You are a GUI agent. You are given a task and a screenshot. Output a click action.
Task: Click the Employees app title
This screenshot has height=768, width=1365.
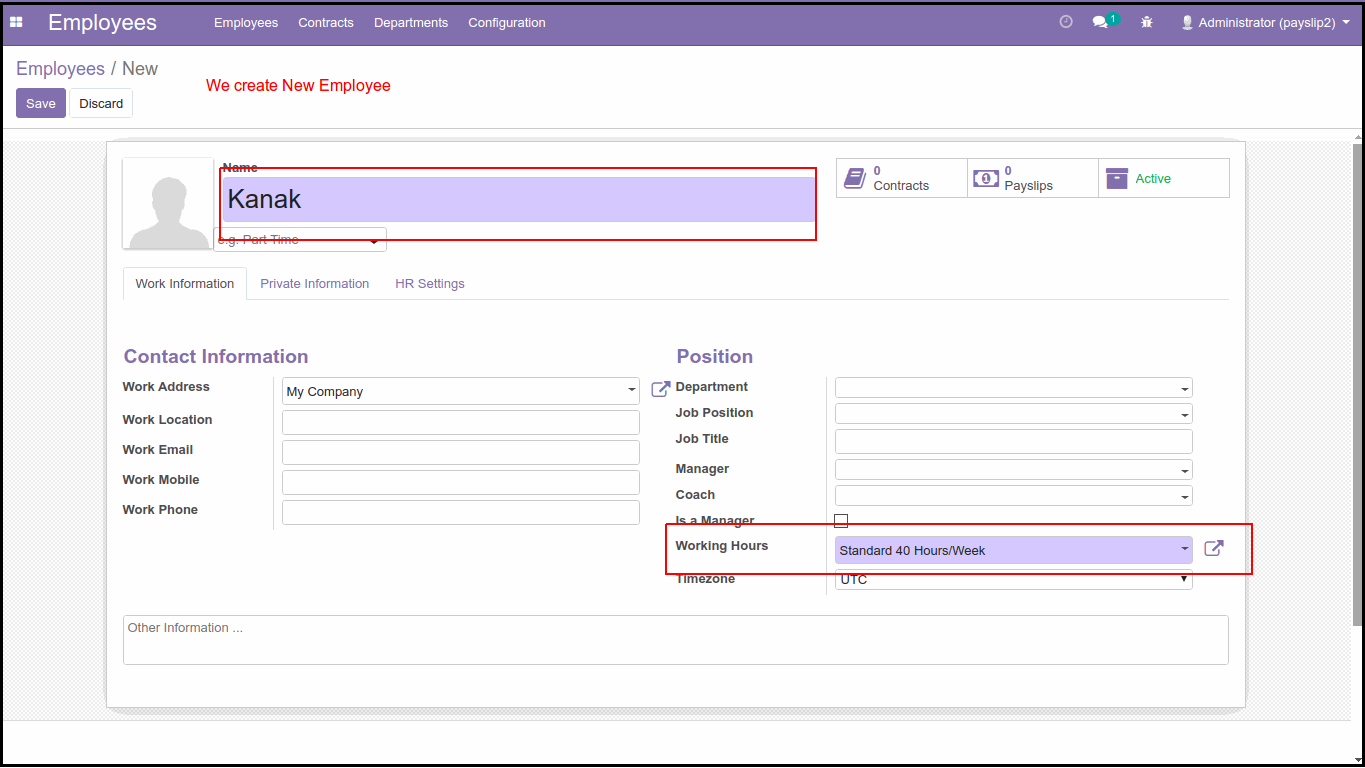102,22
